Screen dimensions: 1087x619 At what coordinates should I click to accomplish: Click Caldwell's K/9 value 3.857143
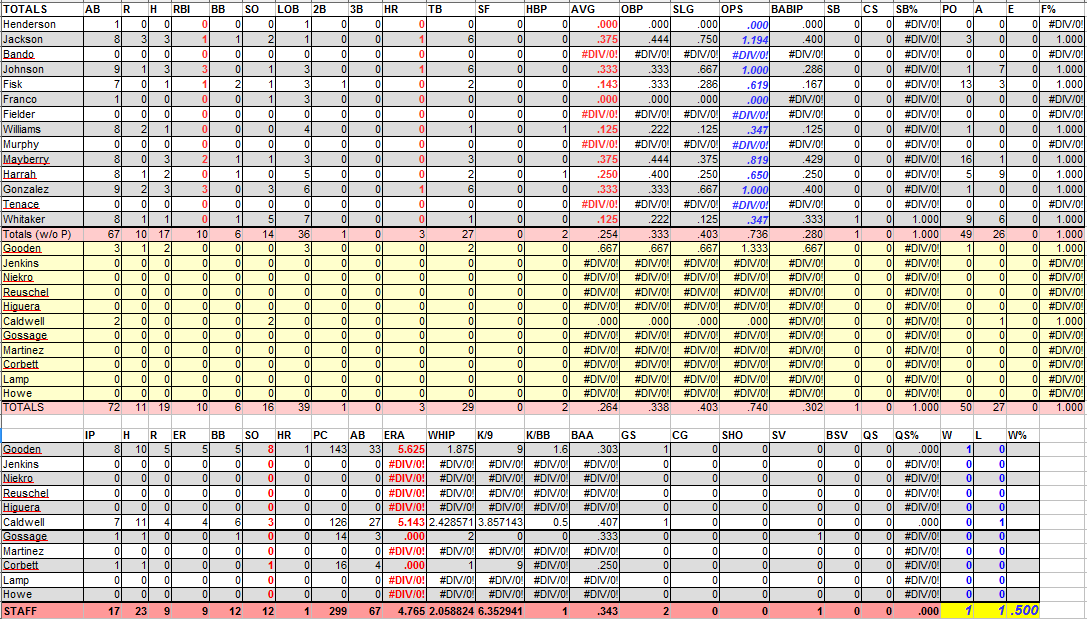tap(501, 523)
